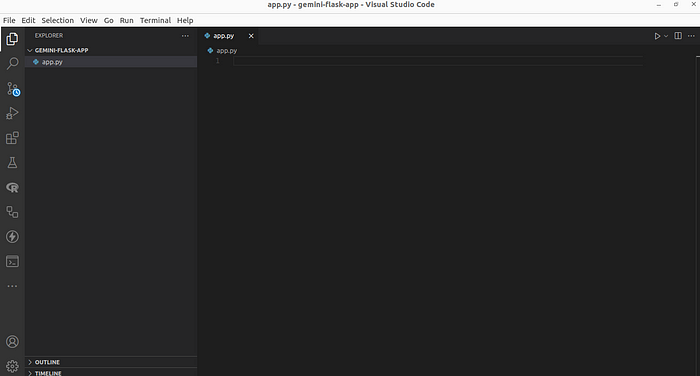
Task: Open the Manage gear icon
Action: click(x=12, y=366)
